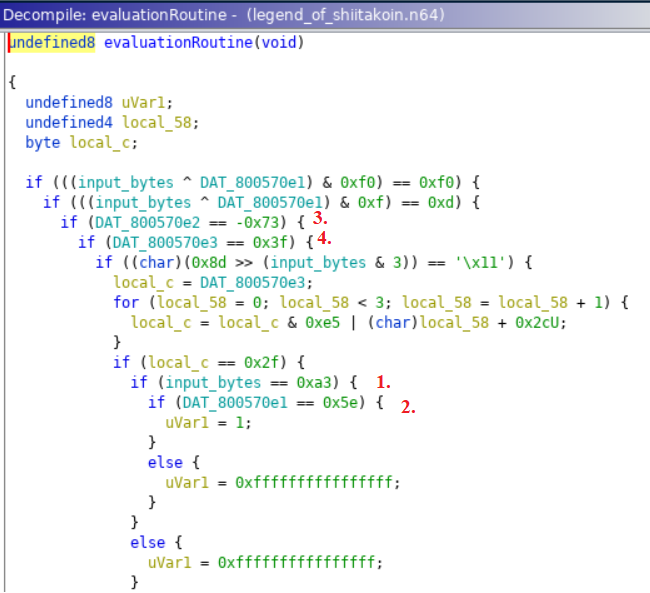Viewport: 650px width, 593px height.
Task: Click the first 0xffffffffffffffff return value
Action: click(x=313, y=482)
